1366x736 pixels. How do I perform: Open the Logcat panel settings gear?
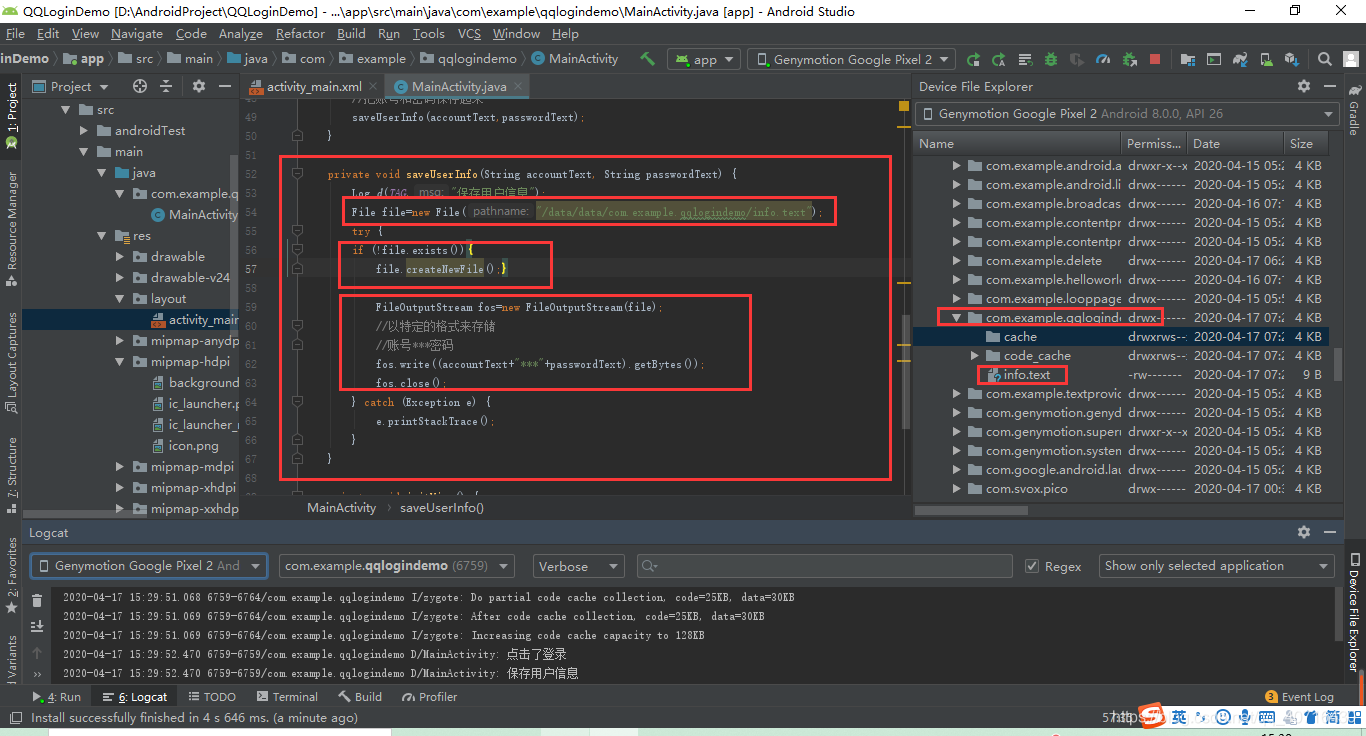pos(1303,532)
